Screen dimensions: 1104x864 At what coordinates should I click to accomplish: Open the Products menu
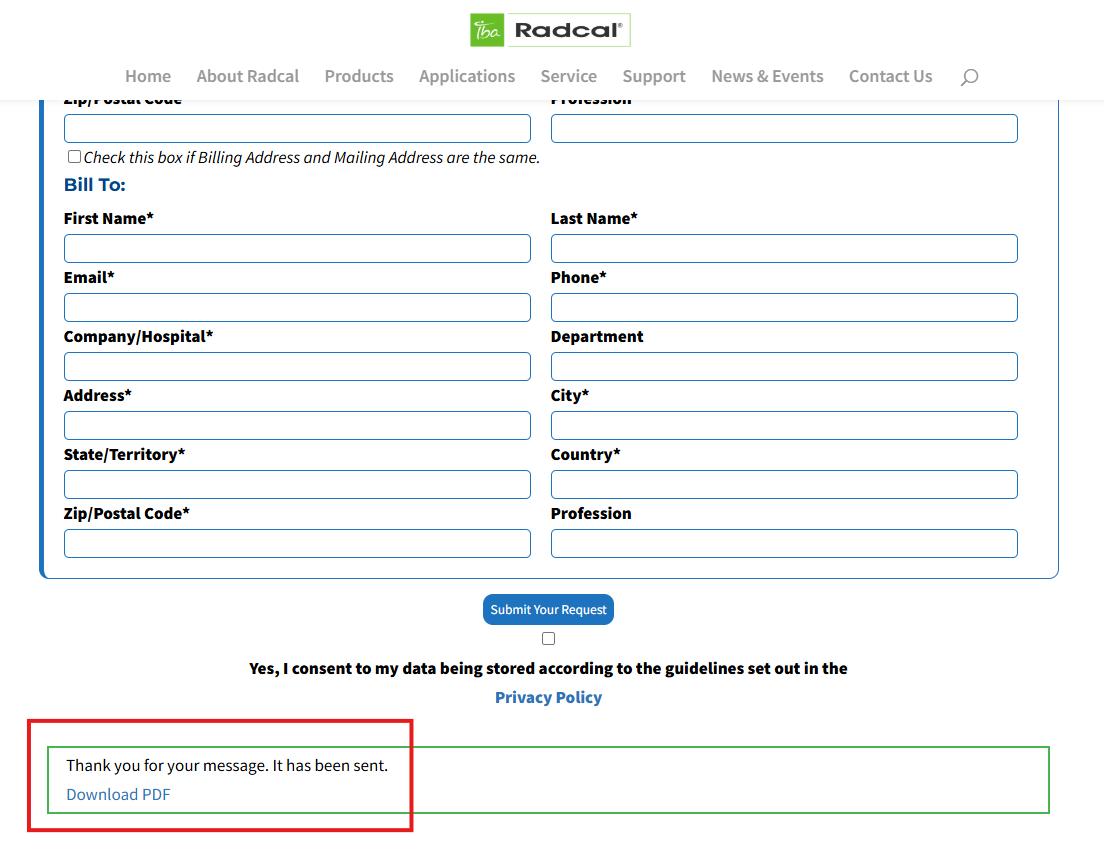[x=359, y=76]
